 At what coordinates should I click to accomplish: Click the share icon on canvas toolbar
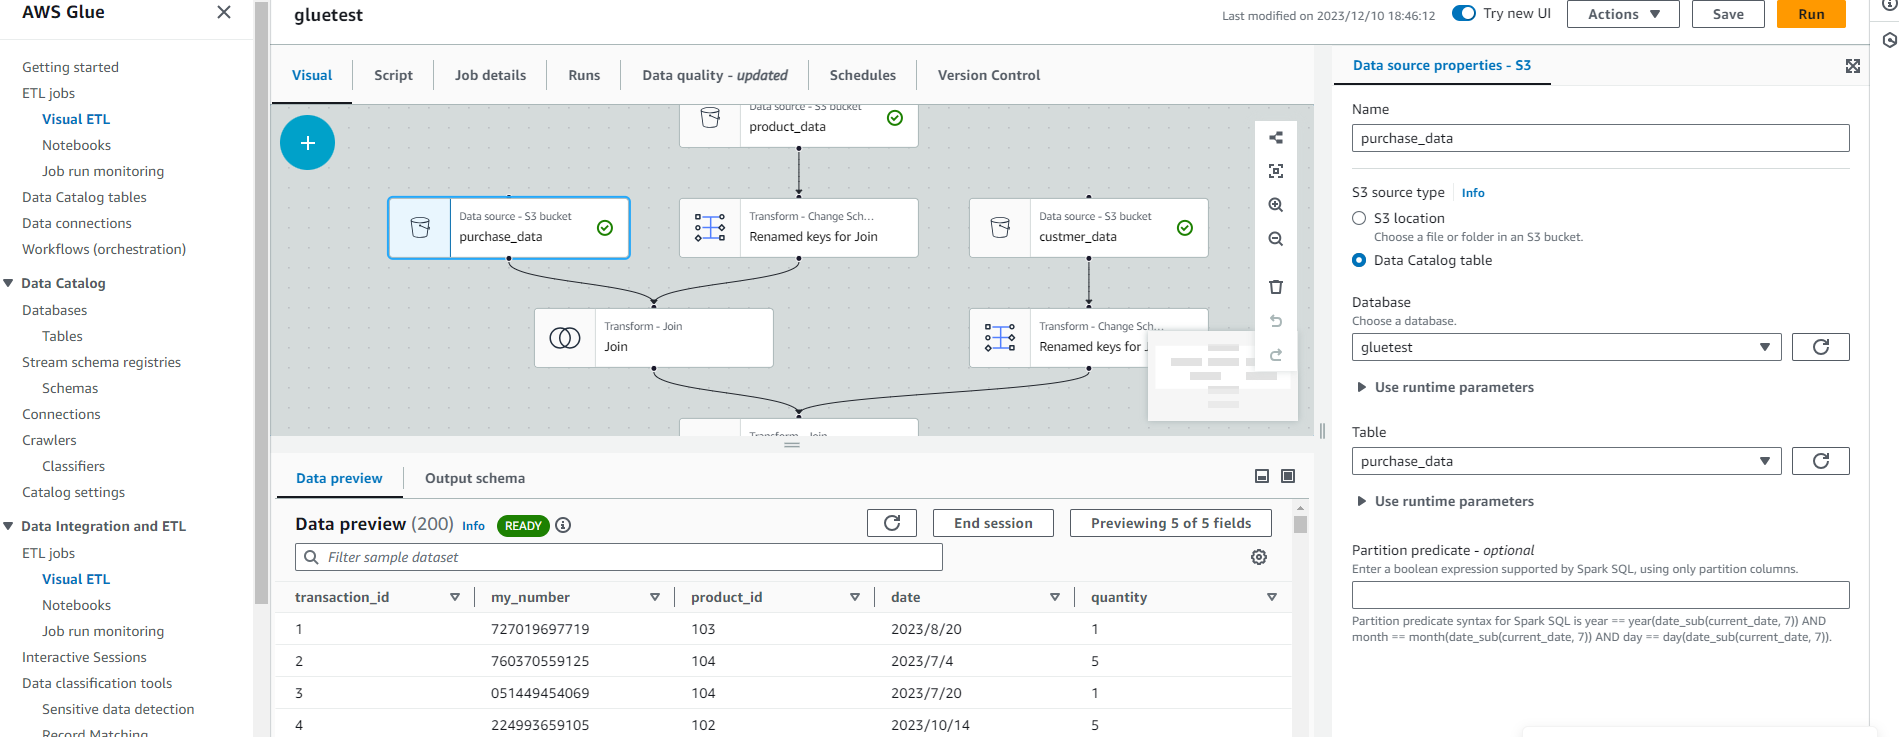[1276, 137]
